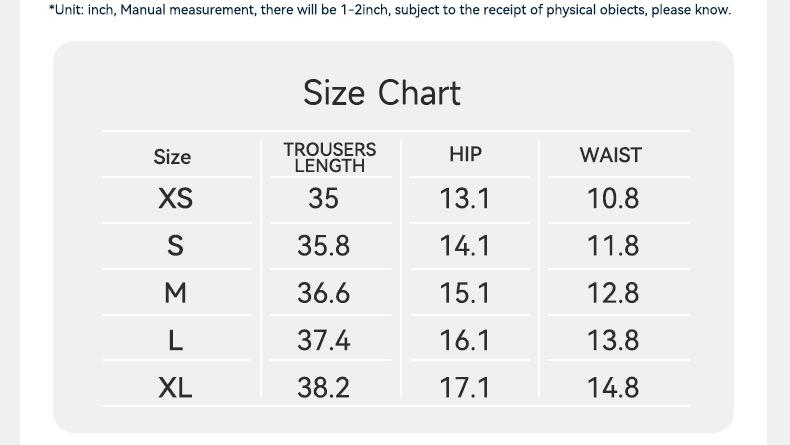Select waist value 12.8
790x445 pixels.
(612, 293)
